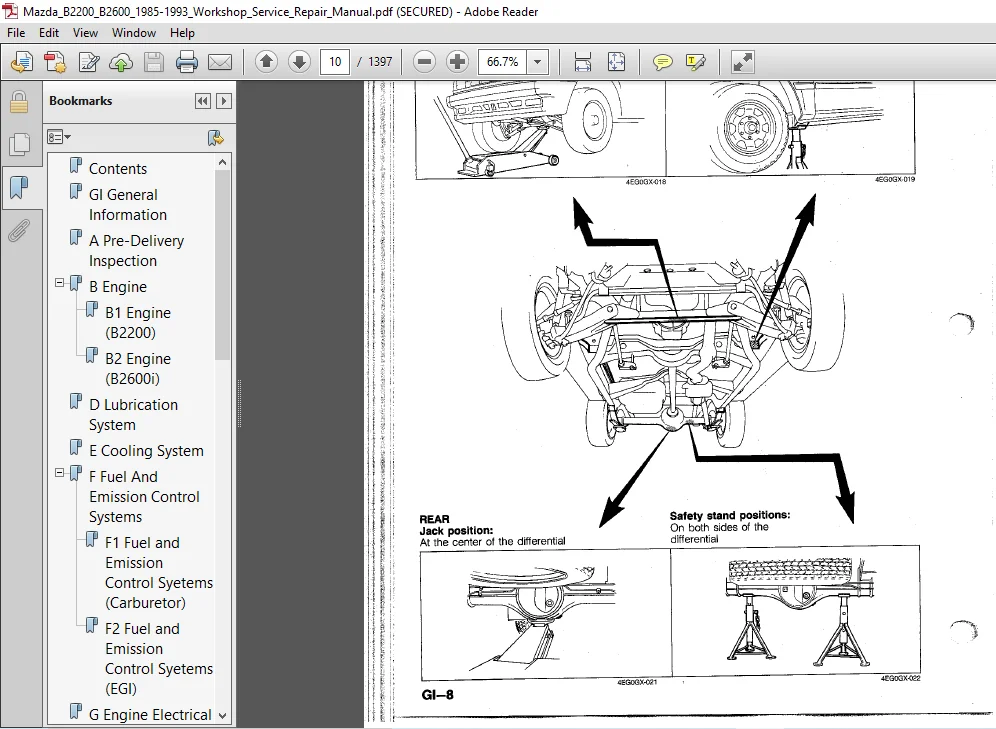The height and width of the screenshot is (729, 996).
Task: Click the bookmarks scrollbar down arrow
Action: pyautogui.click(x=222, y=715)
